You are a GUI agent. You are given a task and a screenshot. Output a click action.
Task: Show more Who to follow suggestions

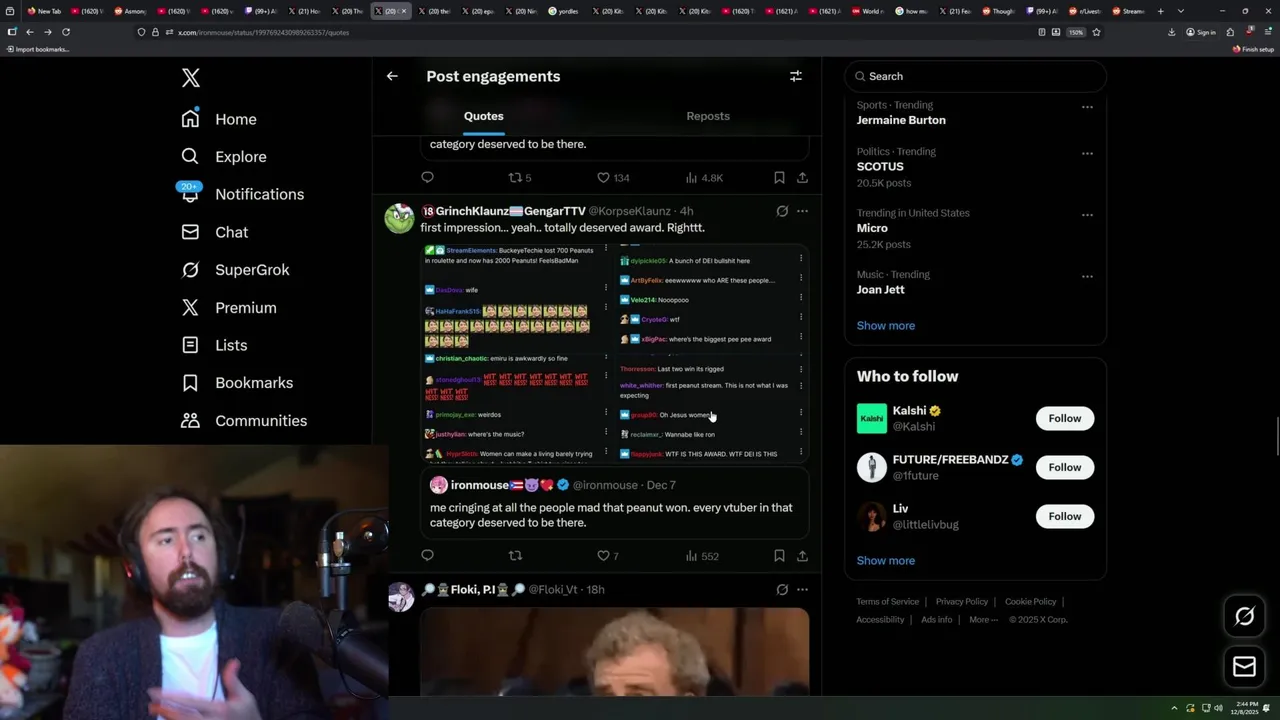pyautogui.click(x=885, y=560)
